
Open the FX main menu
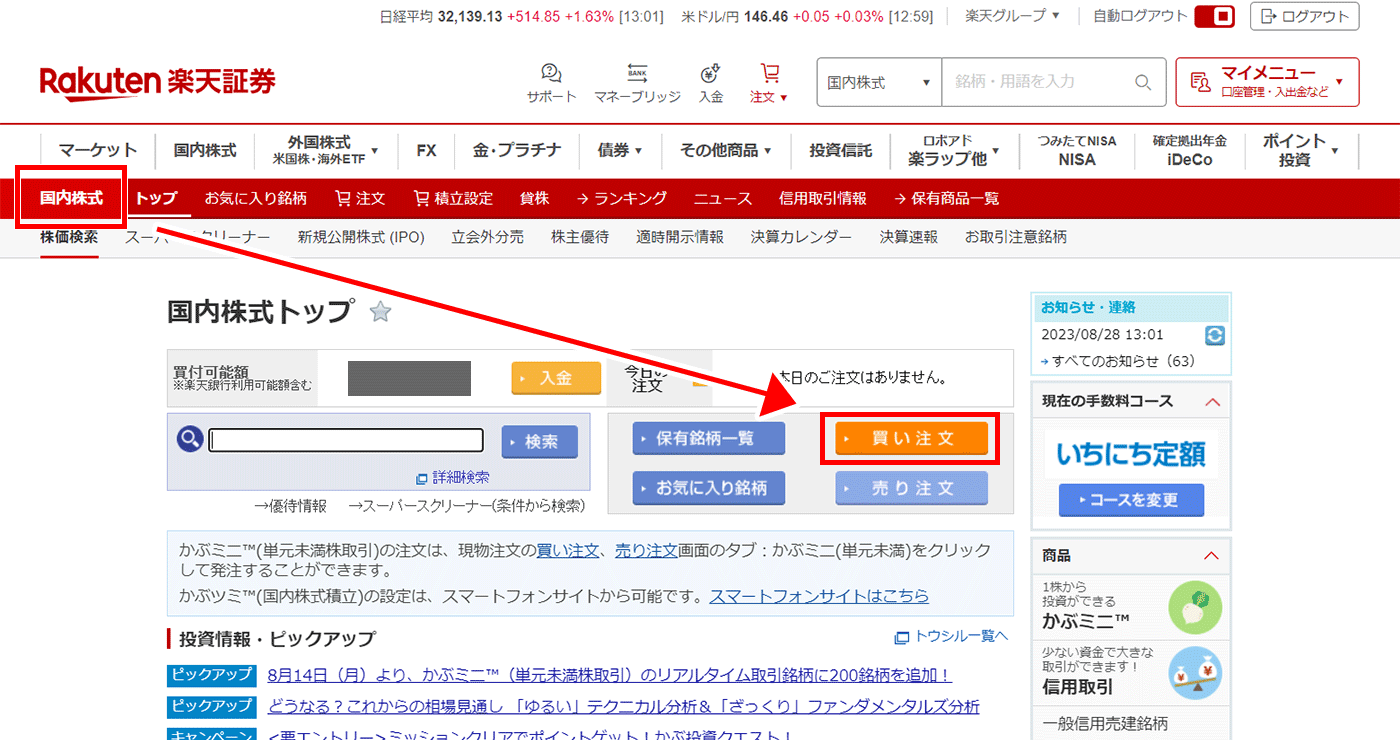pyautogui.click(x=427, y=150)
